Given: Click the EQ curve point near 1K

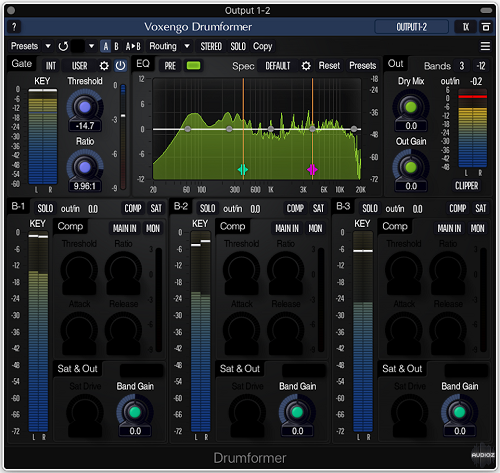Looking at the screenshot, I should pyautogui.click(x=271, y=129).
